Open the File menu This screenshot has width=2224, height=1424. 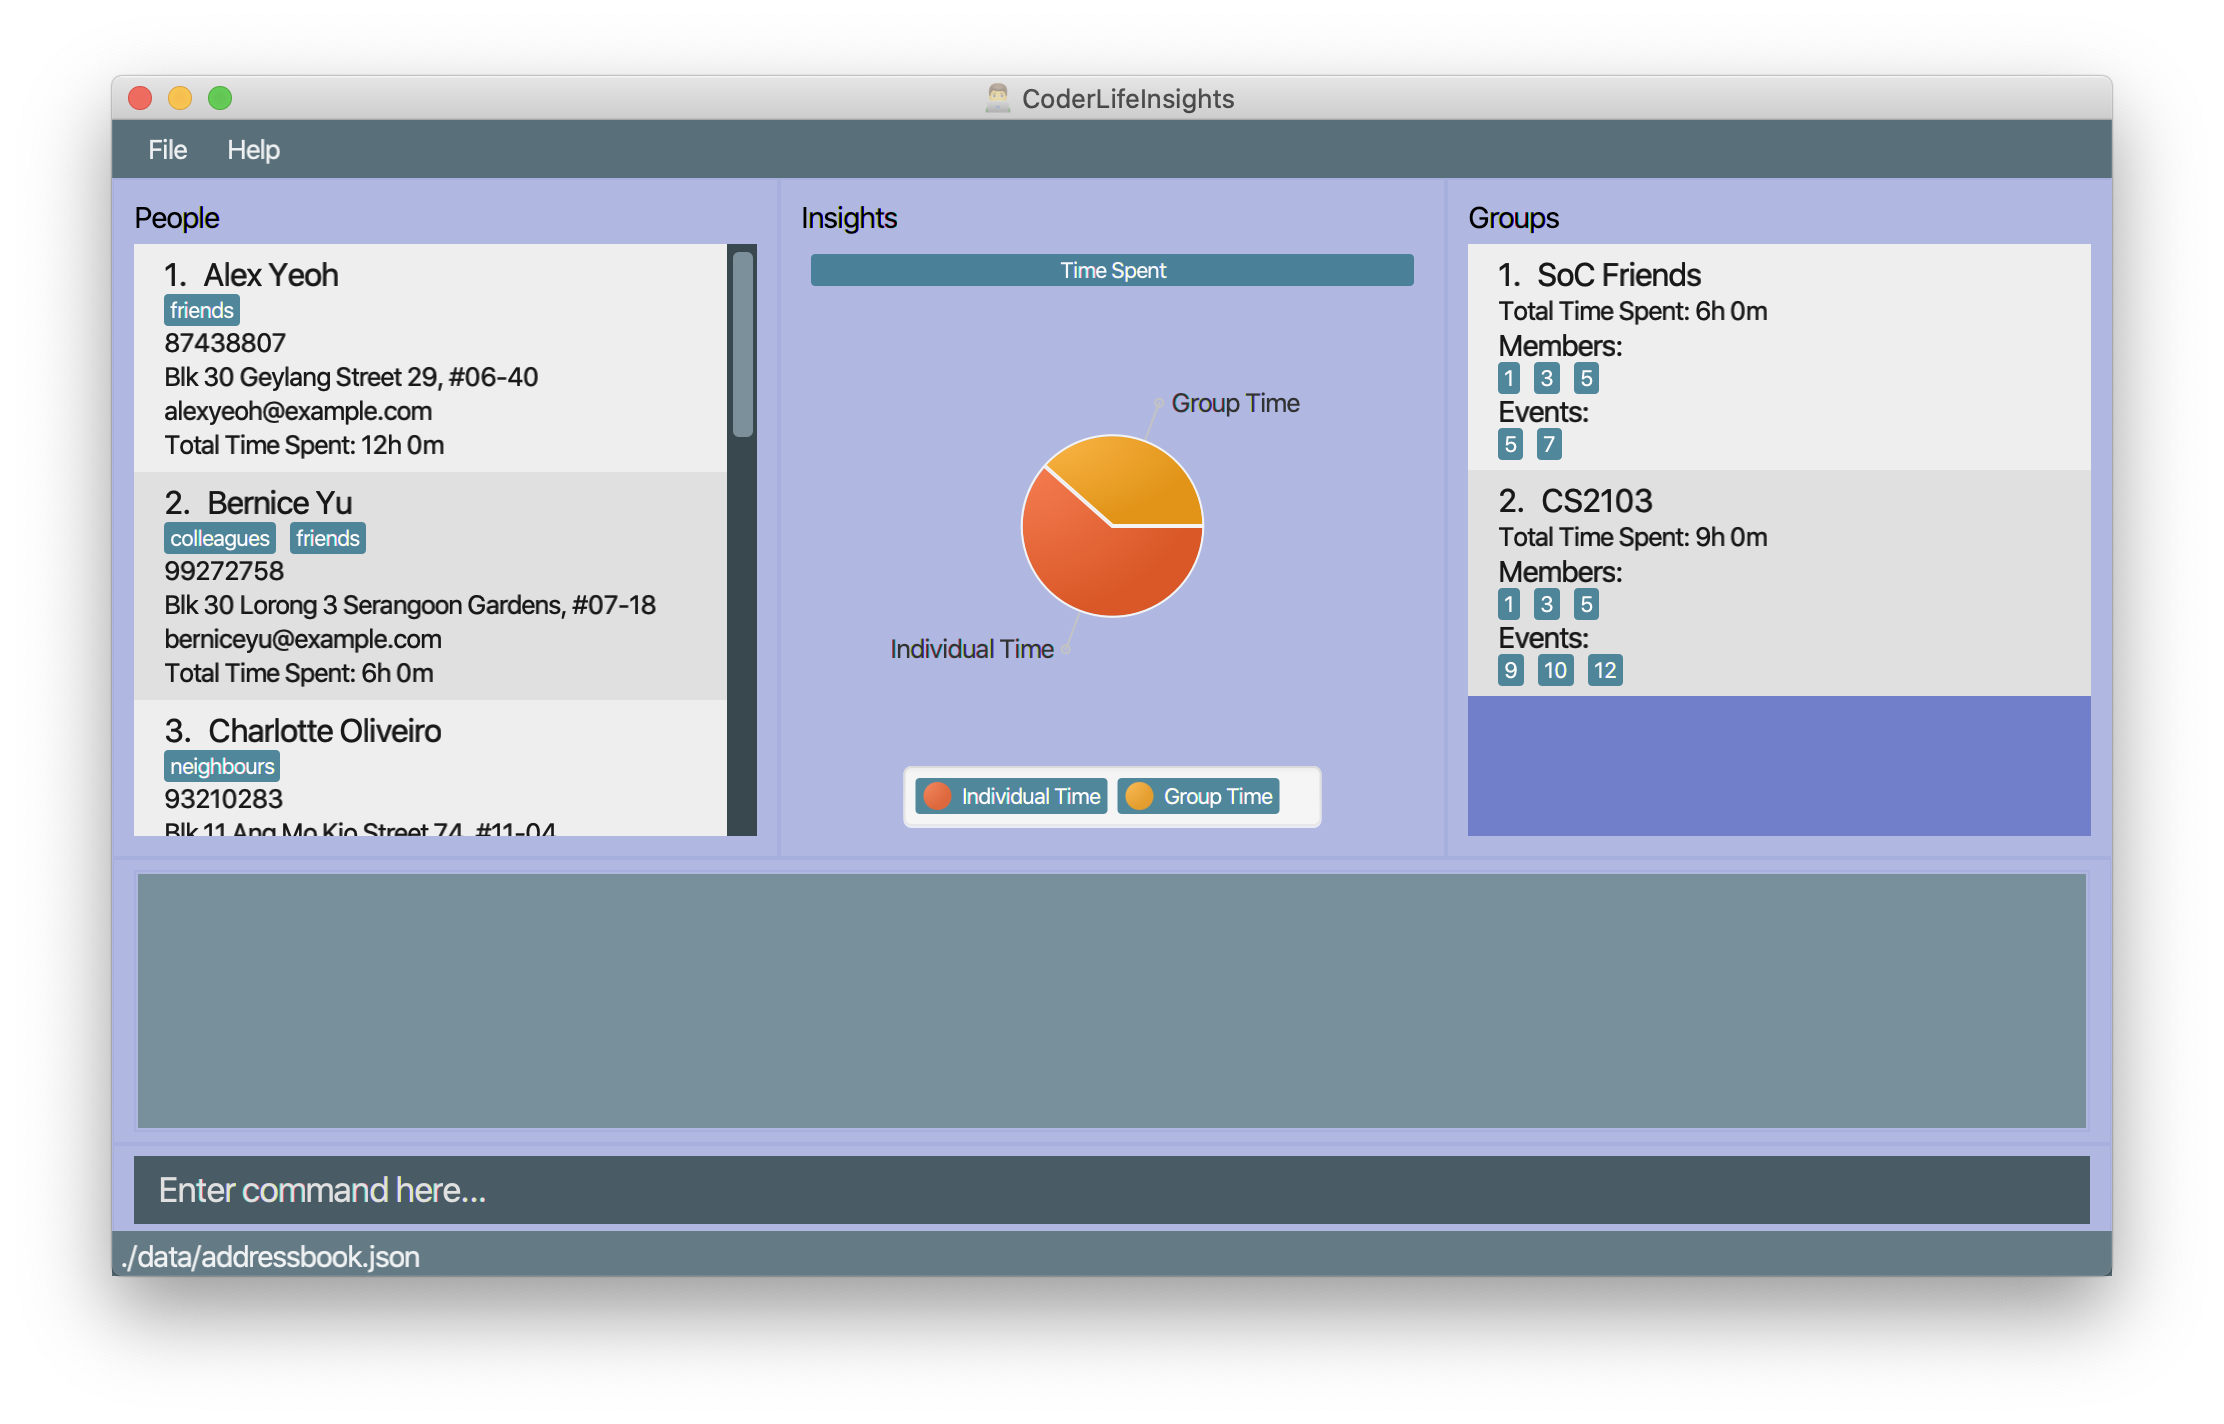pyautogui.click(x=167, y=150)
